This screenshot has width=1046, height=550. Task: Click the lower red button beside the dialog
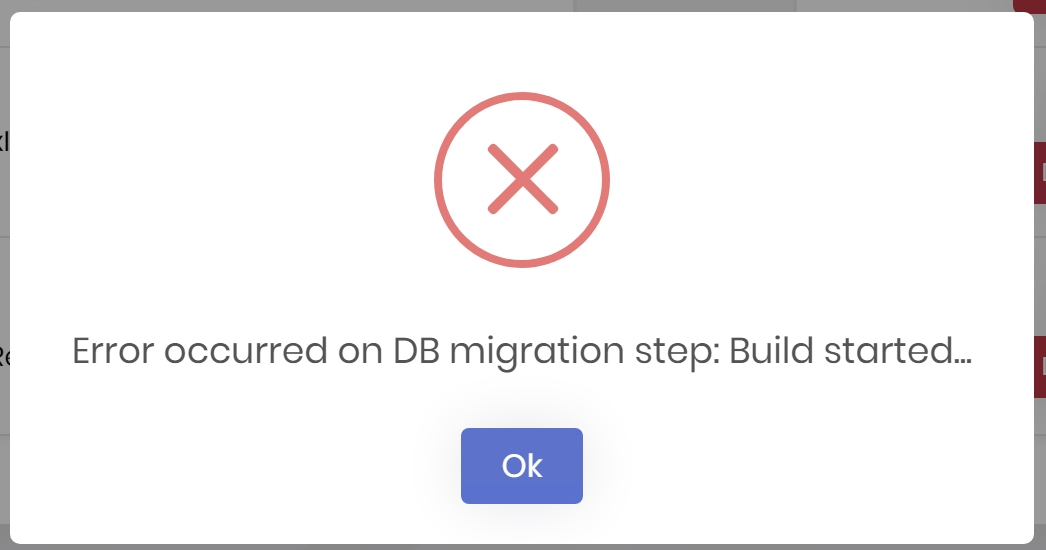click(x=1039, y=366)
